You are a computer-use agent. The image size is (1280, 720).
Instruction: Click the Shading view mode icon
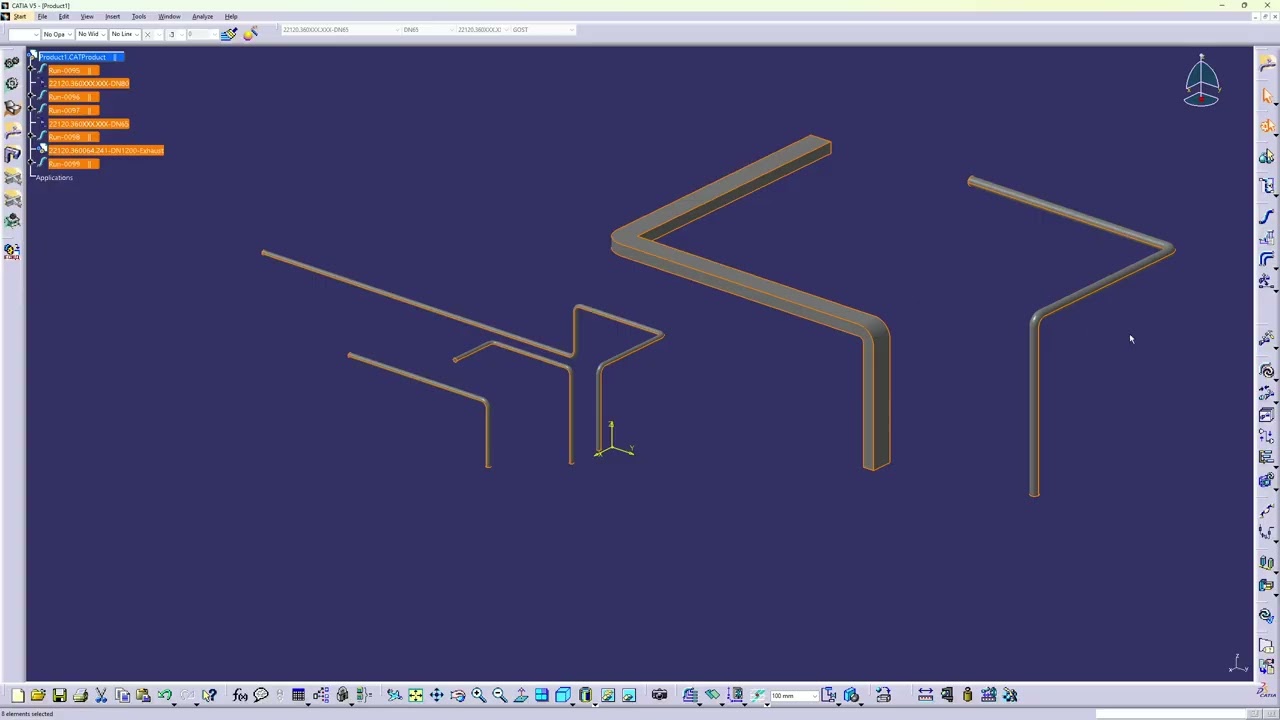tap(586, 695)
